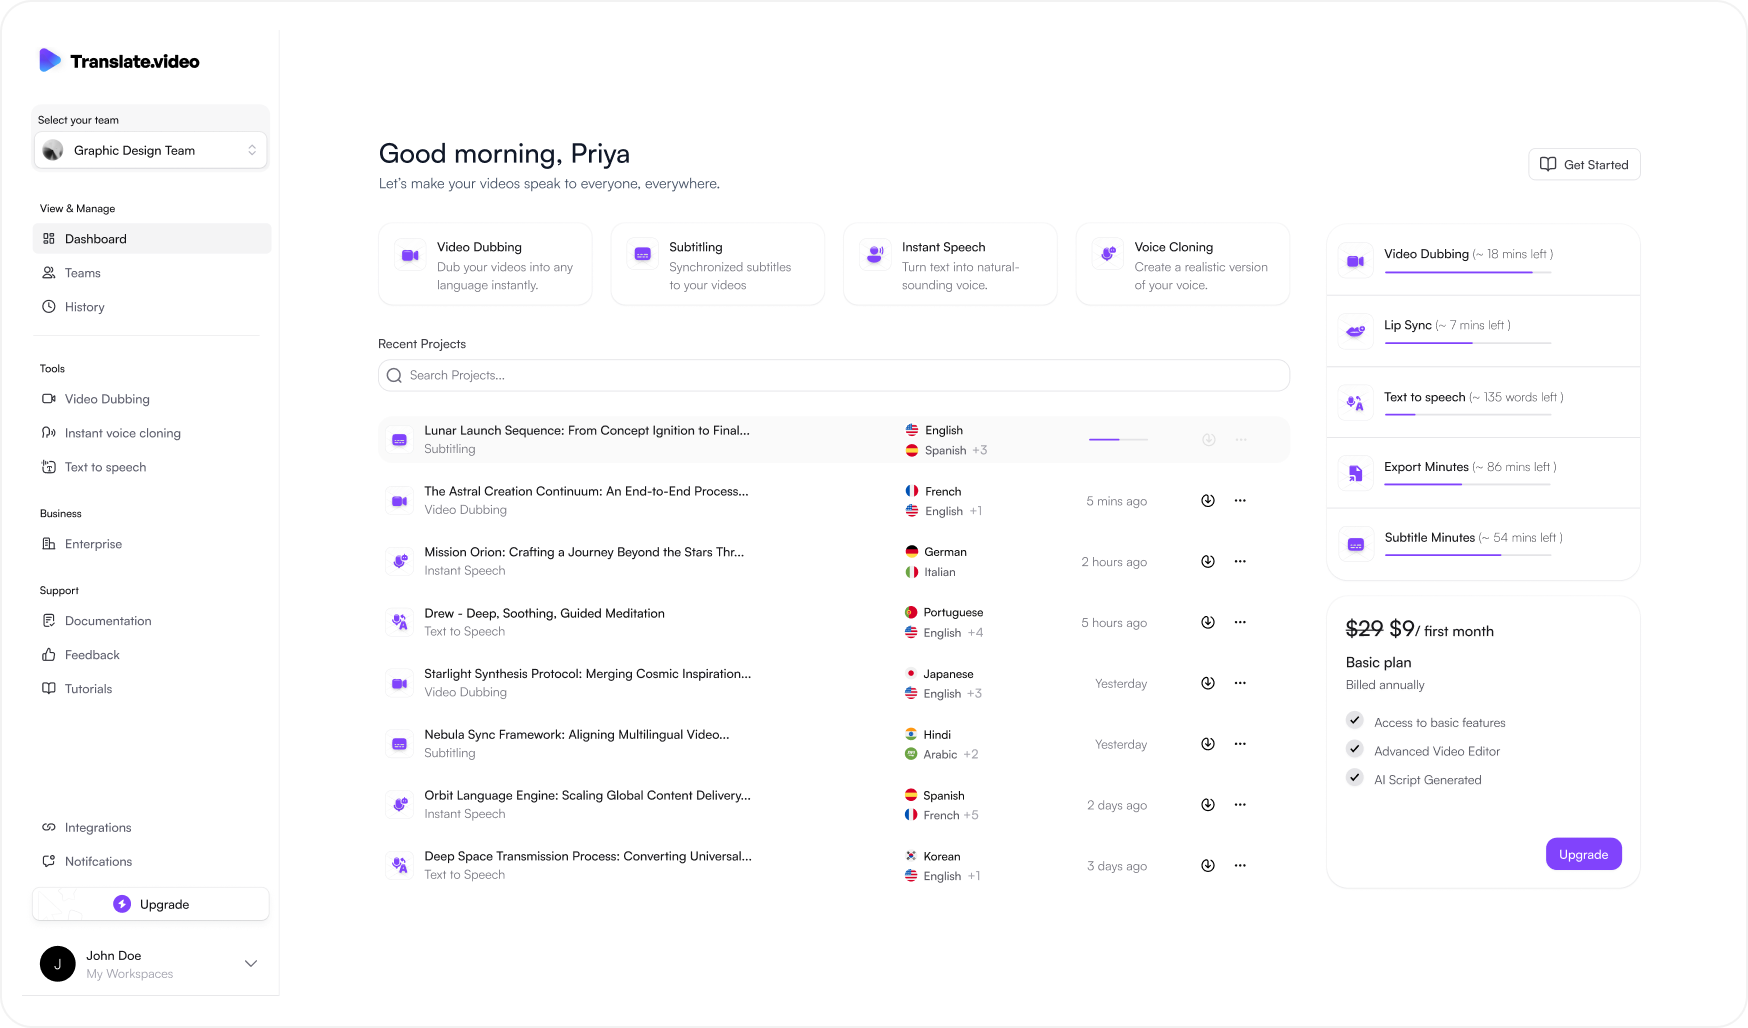
Task: Expand the John Doe workspace chevron
Action: pyautogui.click(x=251, y=963)
